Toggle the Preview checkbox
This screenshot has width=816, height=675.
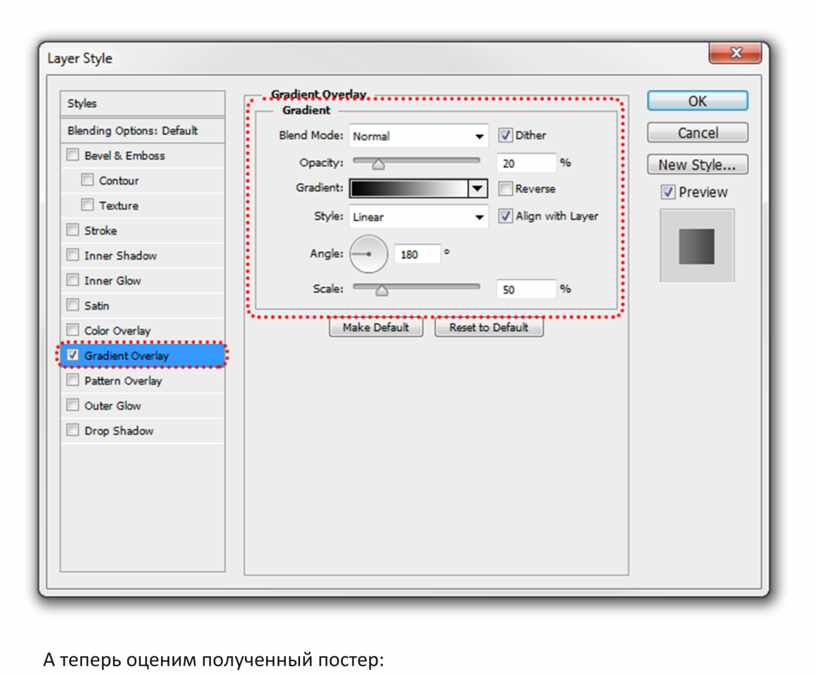(668, 192)
